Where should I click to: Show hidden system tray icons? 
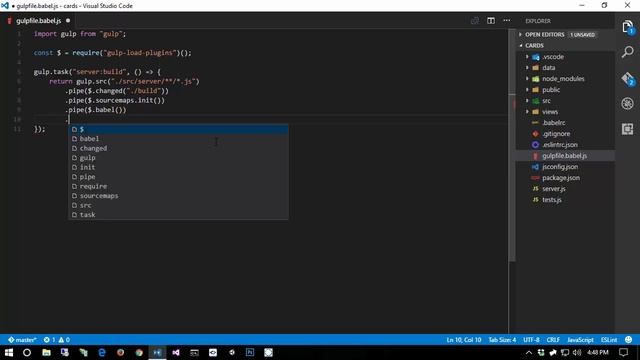pyautogui.click(x=529, y=352)
